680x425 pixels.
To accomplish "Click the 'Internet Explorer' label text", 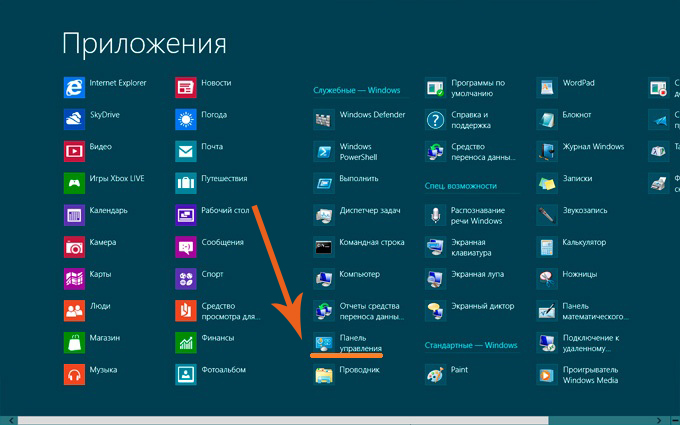I will [x=118, y=83].
